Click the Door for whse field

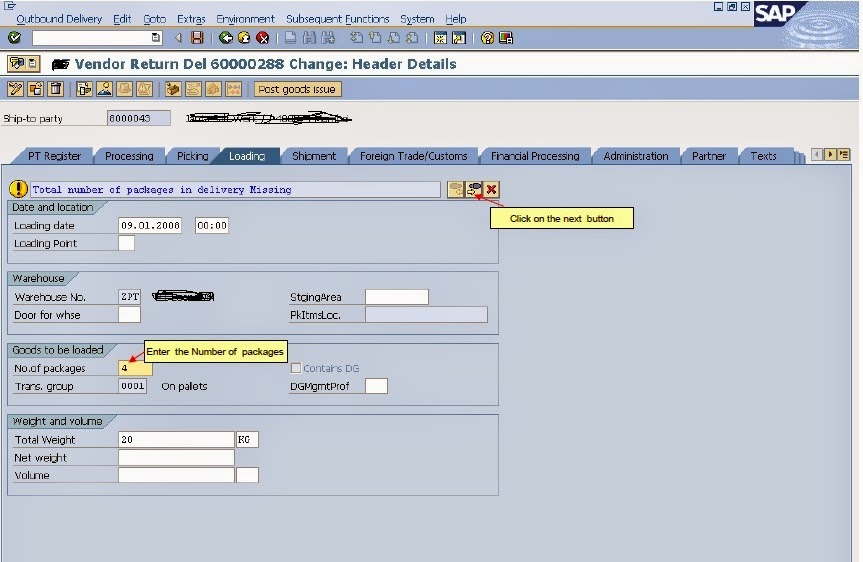tap(129, 315)
